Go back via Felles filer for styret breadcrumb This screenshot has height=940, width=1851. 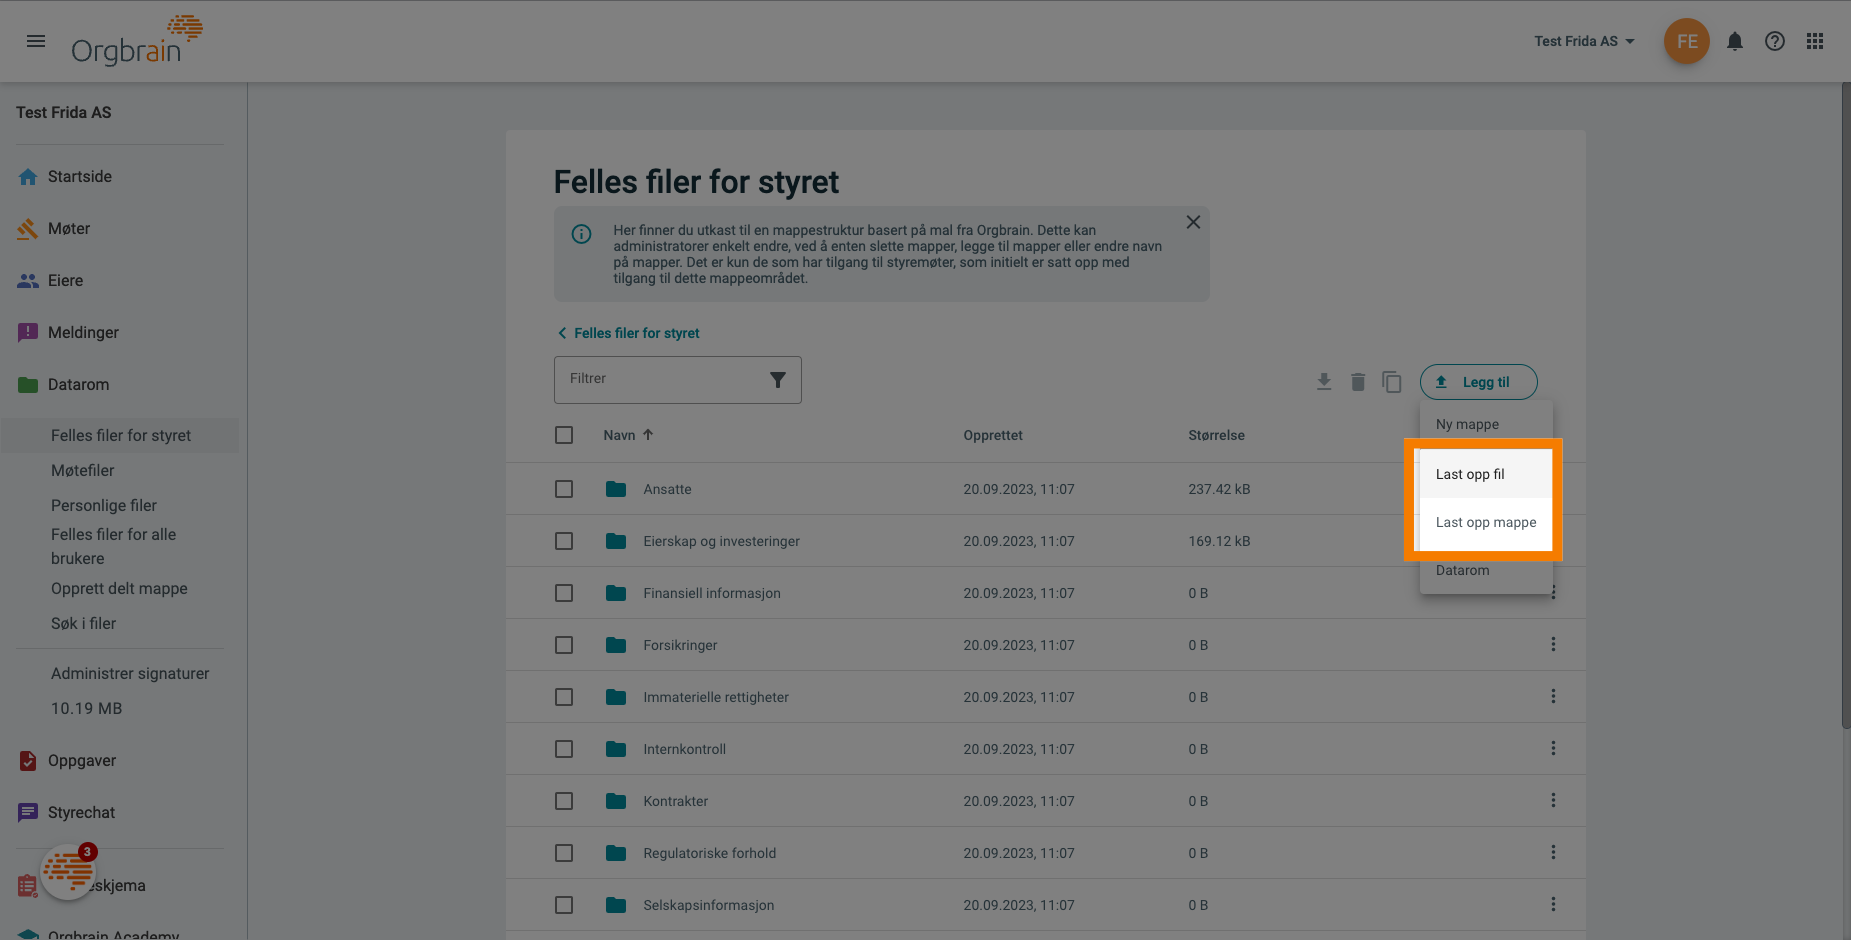tap(628, 333)
